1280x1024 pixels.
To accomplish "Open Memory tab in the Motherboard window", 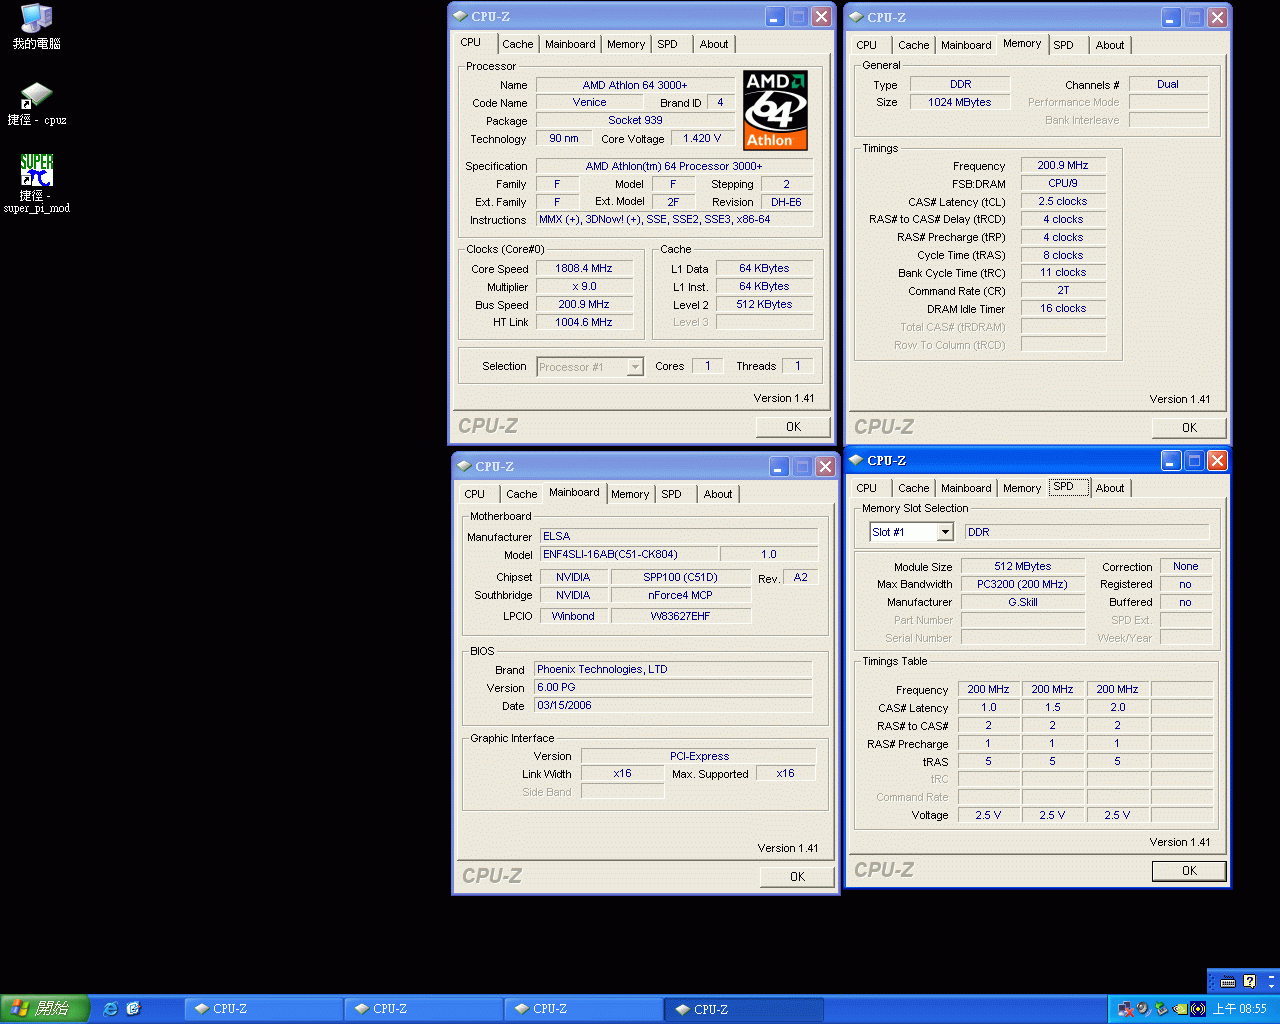I will [630, 494].
